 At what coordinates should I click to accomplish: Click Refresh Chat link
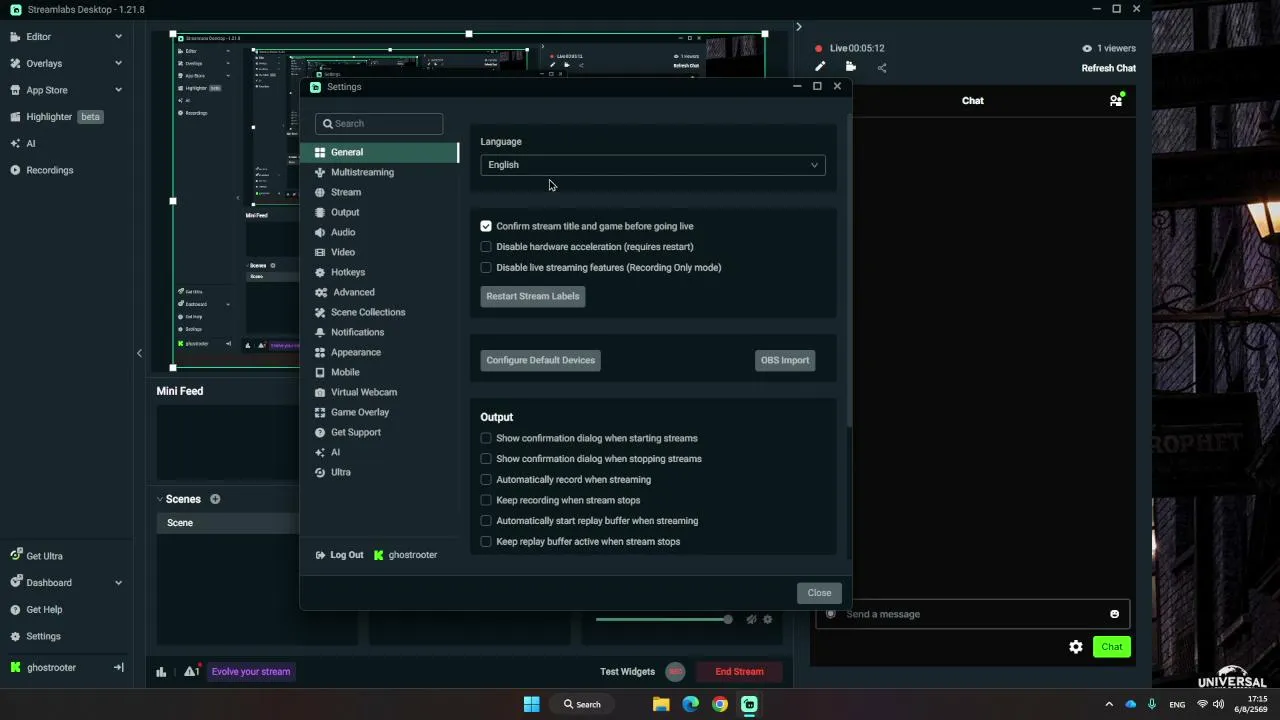pyautogui.click(x=1108, y=68)
